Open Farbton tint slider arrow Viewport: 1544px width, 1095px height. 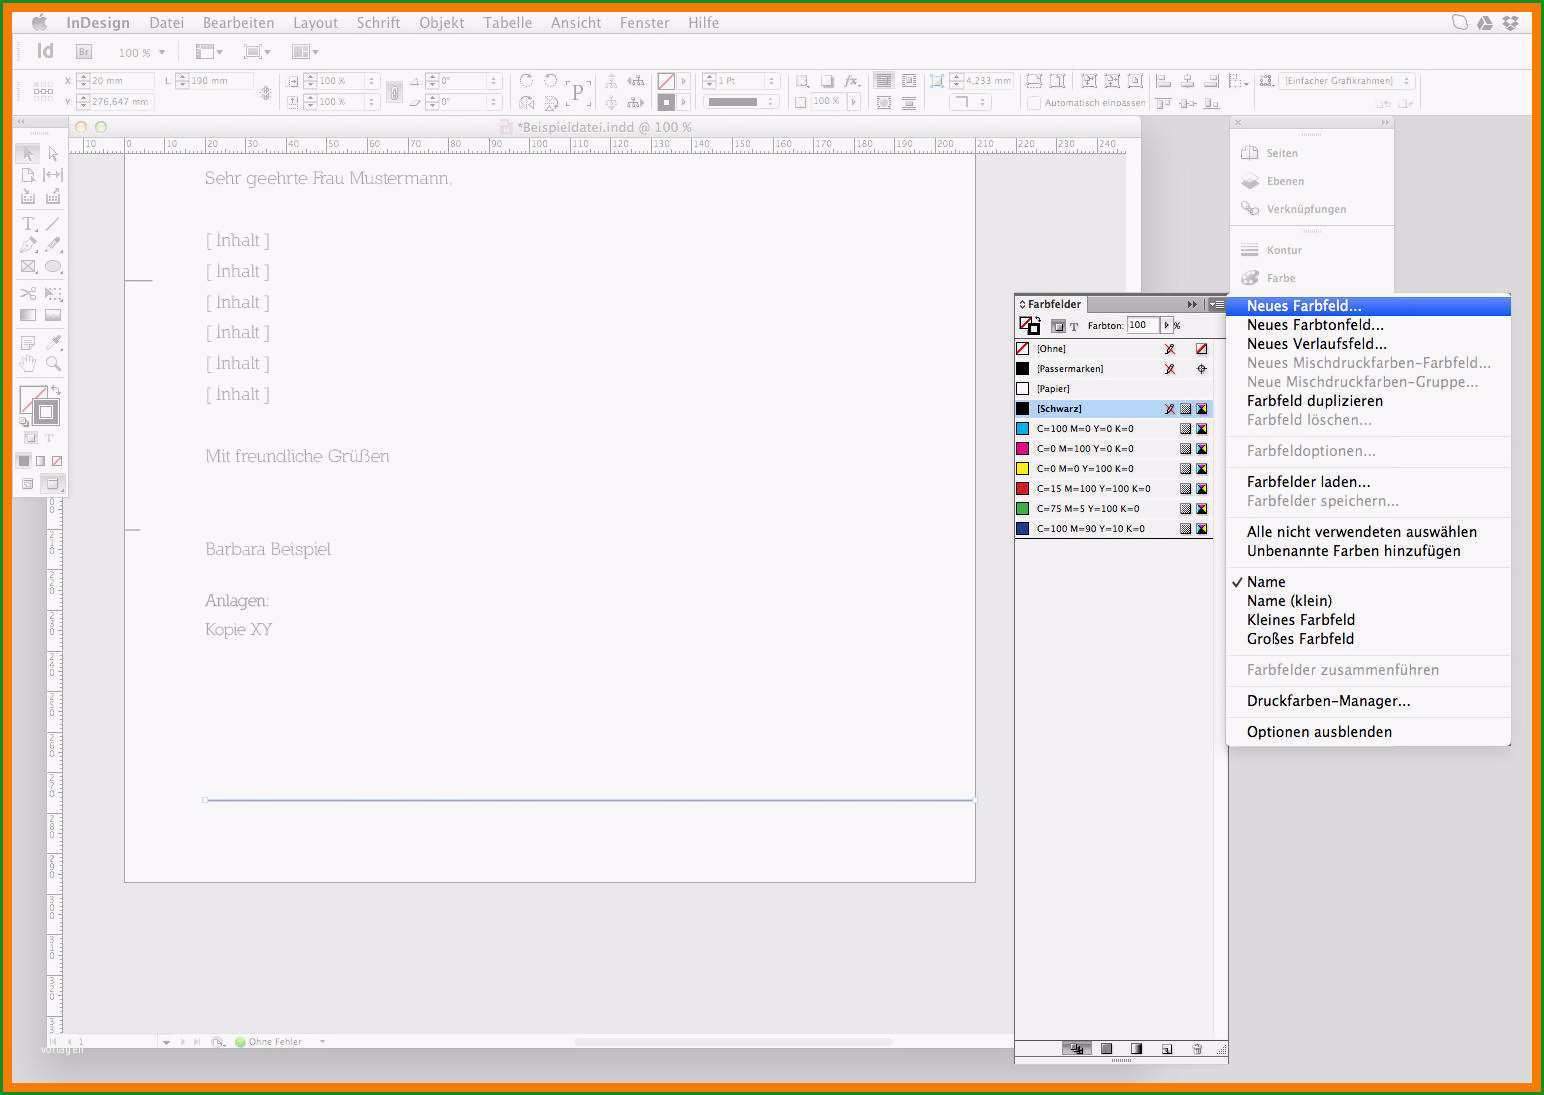(1166, 325)
